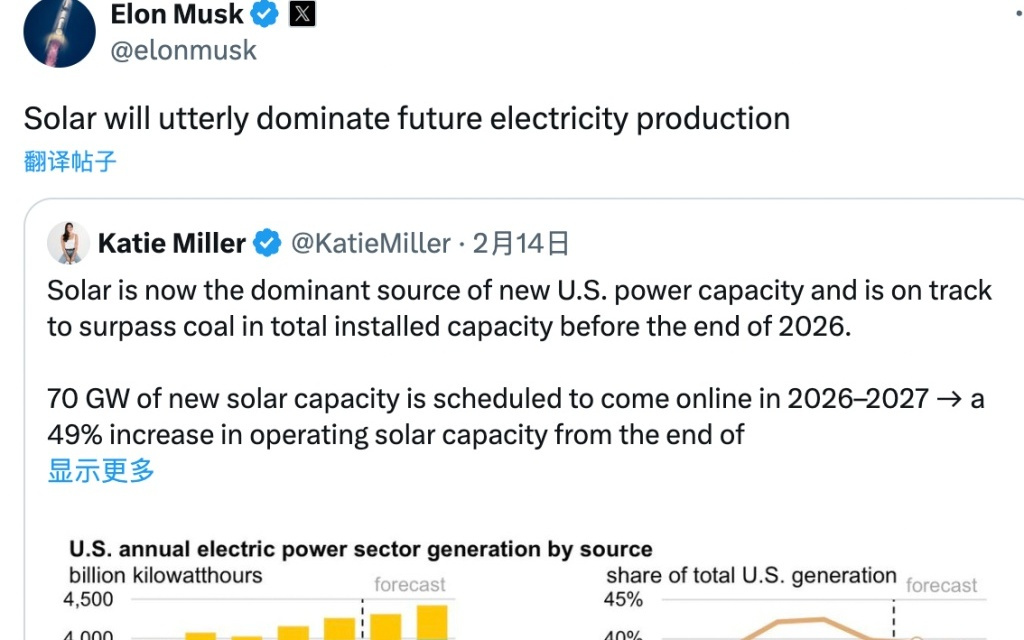Viewport: 1024px width, 640px height.
Task: Expand quoted post with 显示更多
Action: coord(101,471)
